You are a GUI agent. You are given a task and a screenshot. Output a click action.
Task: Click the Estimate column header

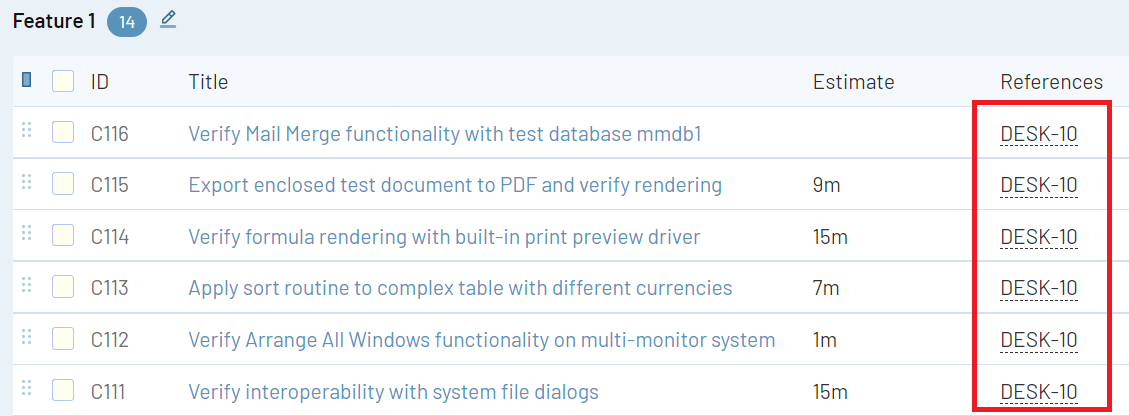(x=853, y=82)
